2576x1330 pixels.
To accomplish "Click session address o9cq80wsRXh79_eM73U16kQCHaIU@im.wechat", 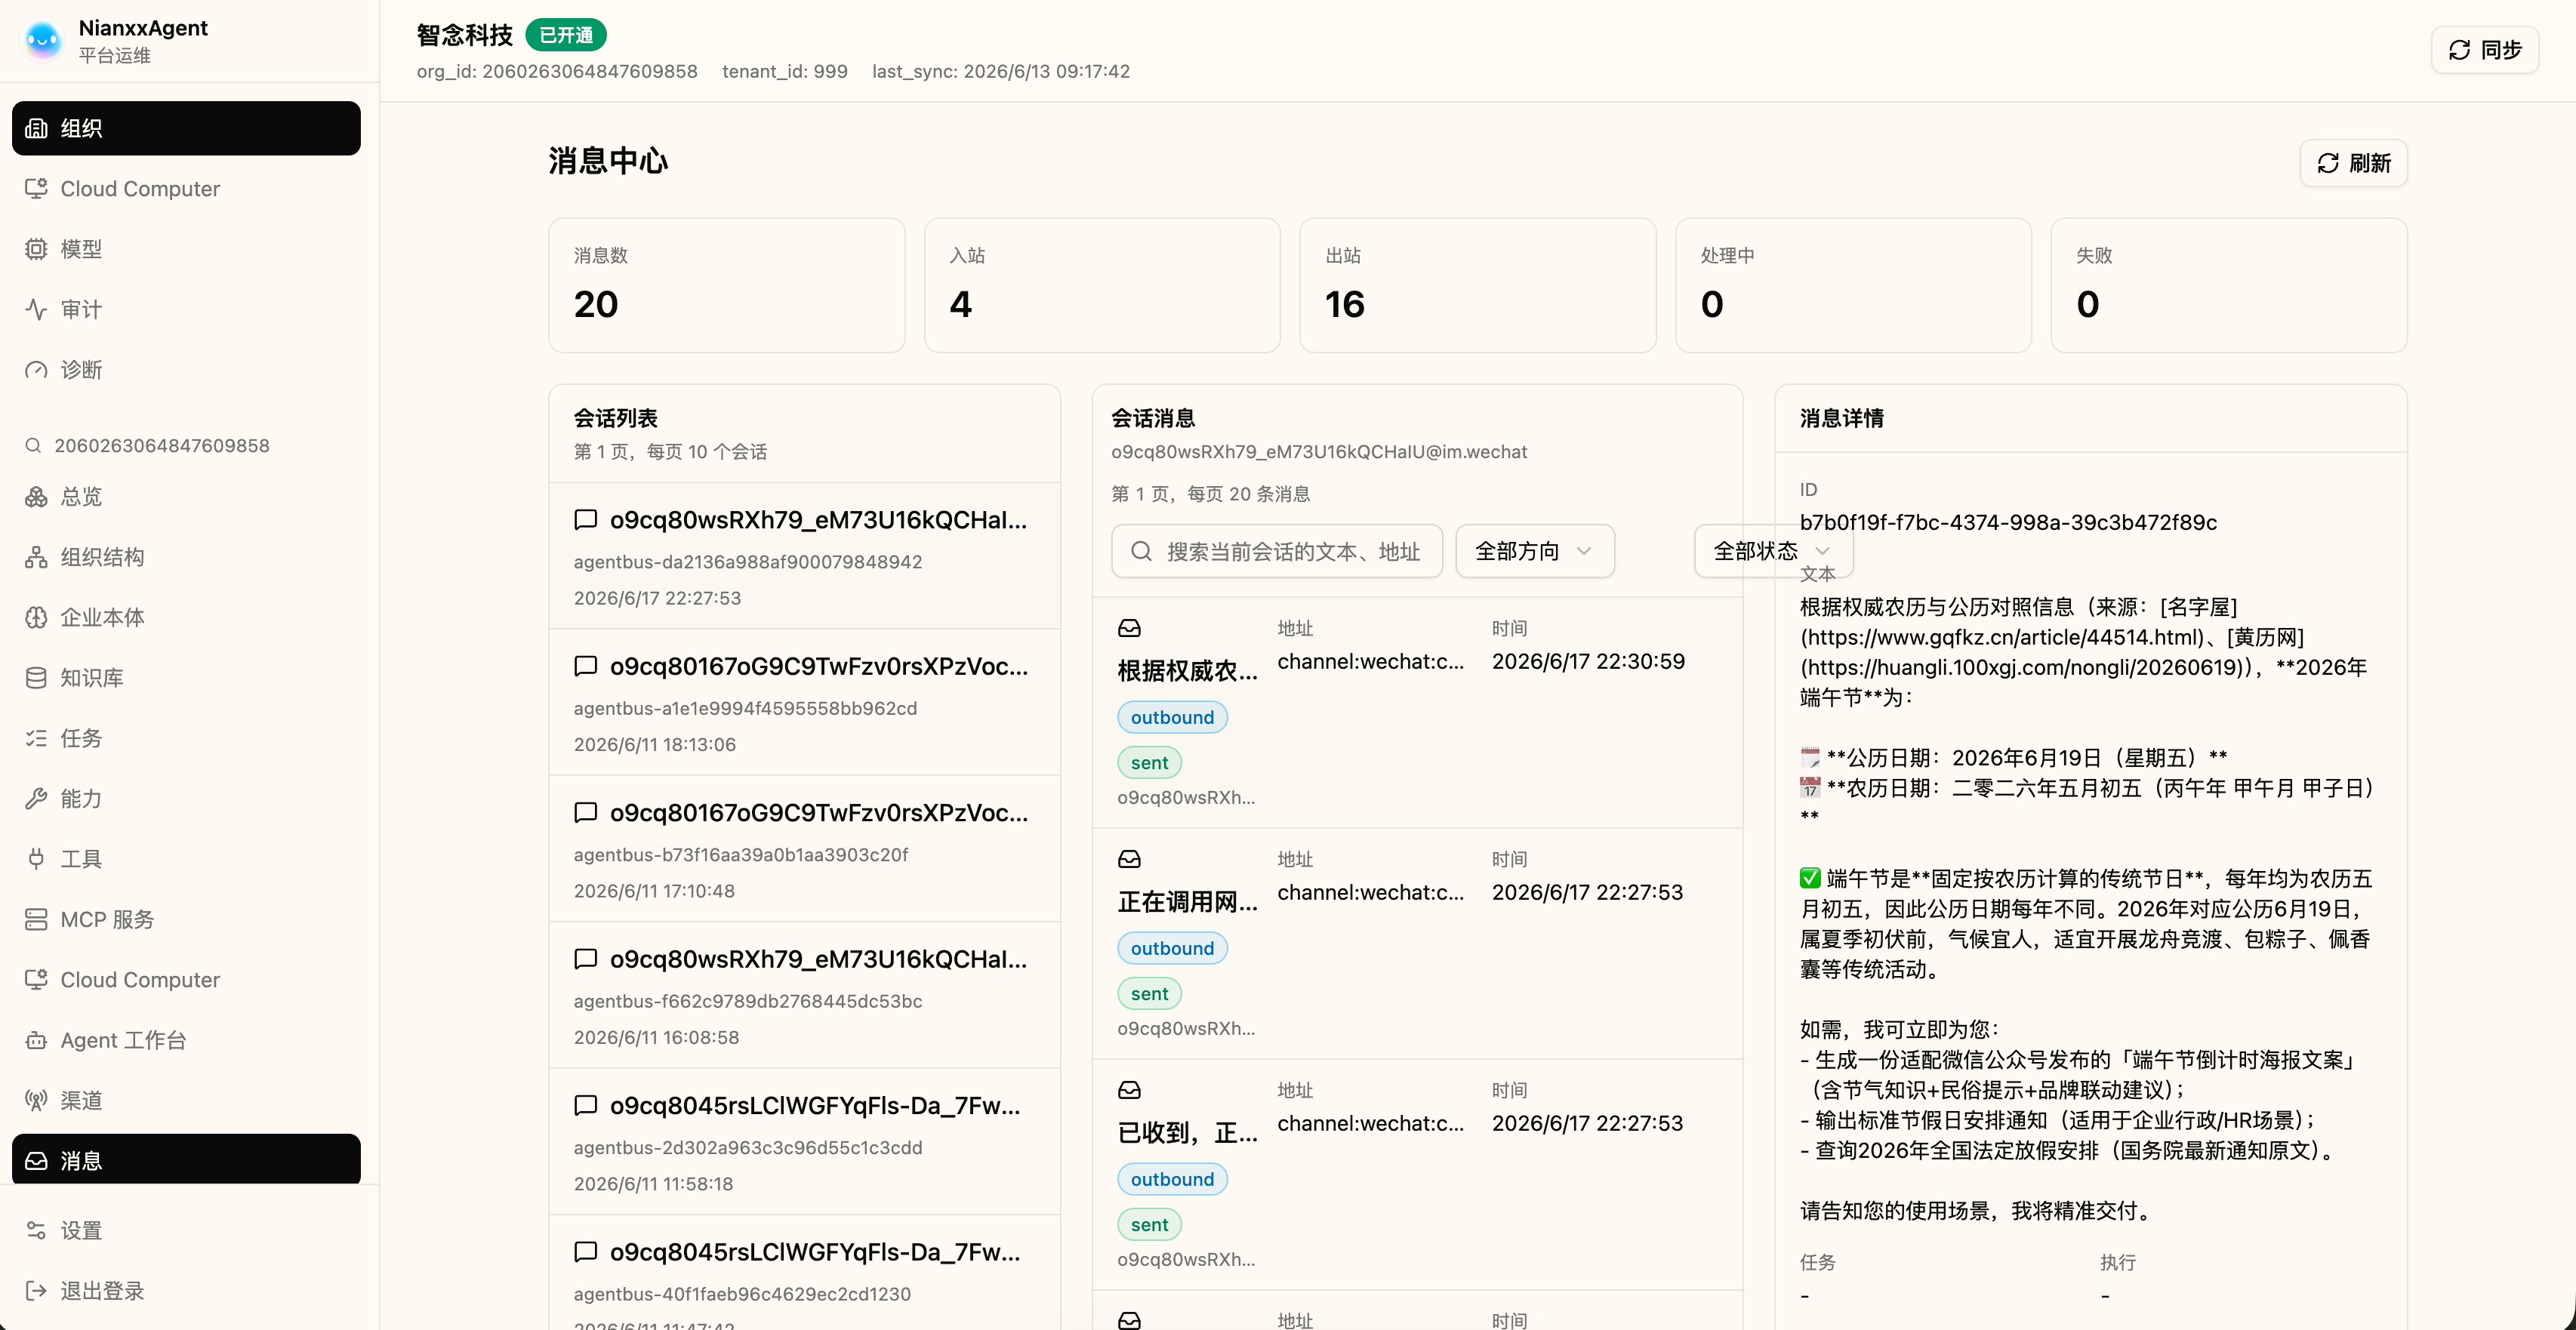I will point(1319,451).
